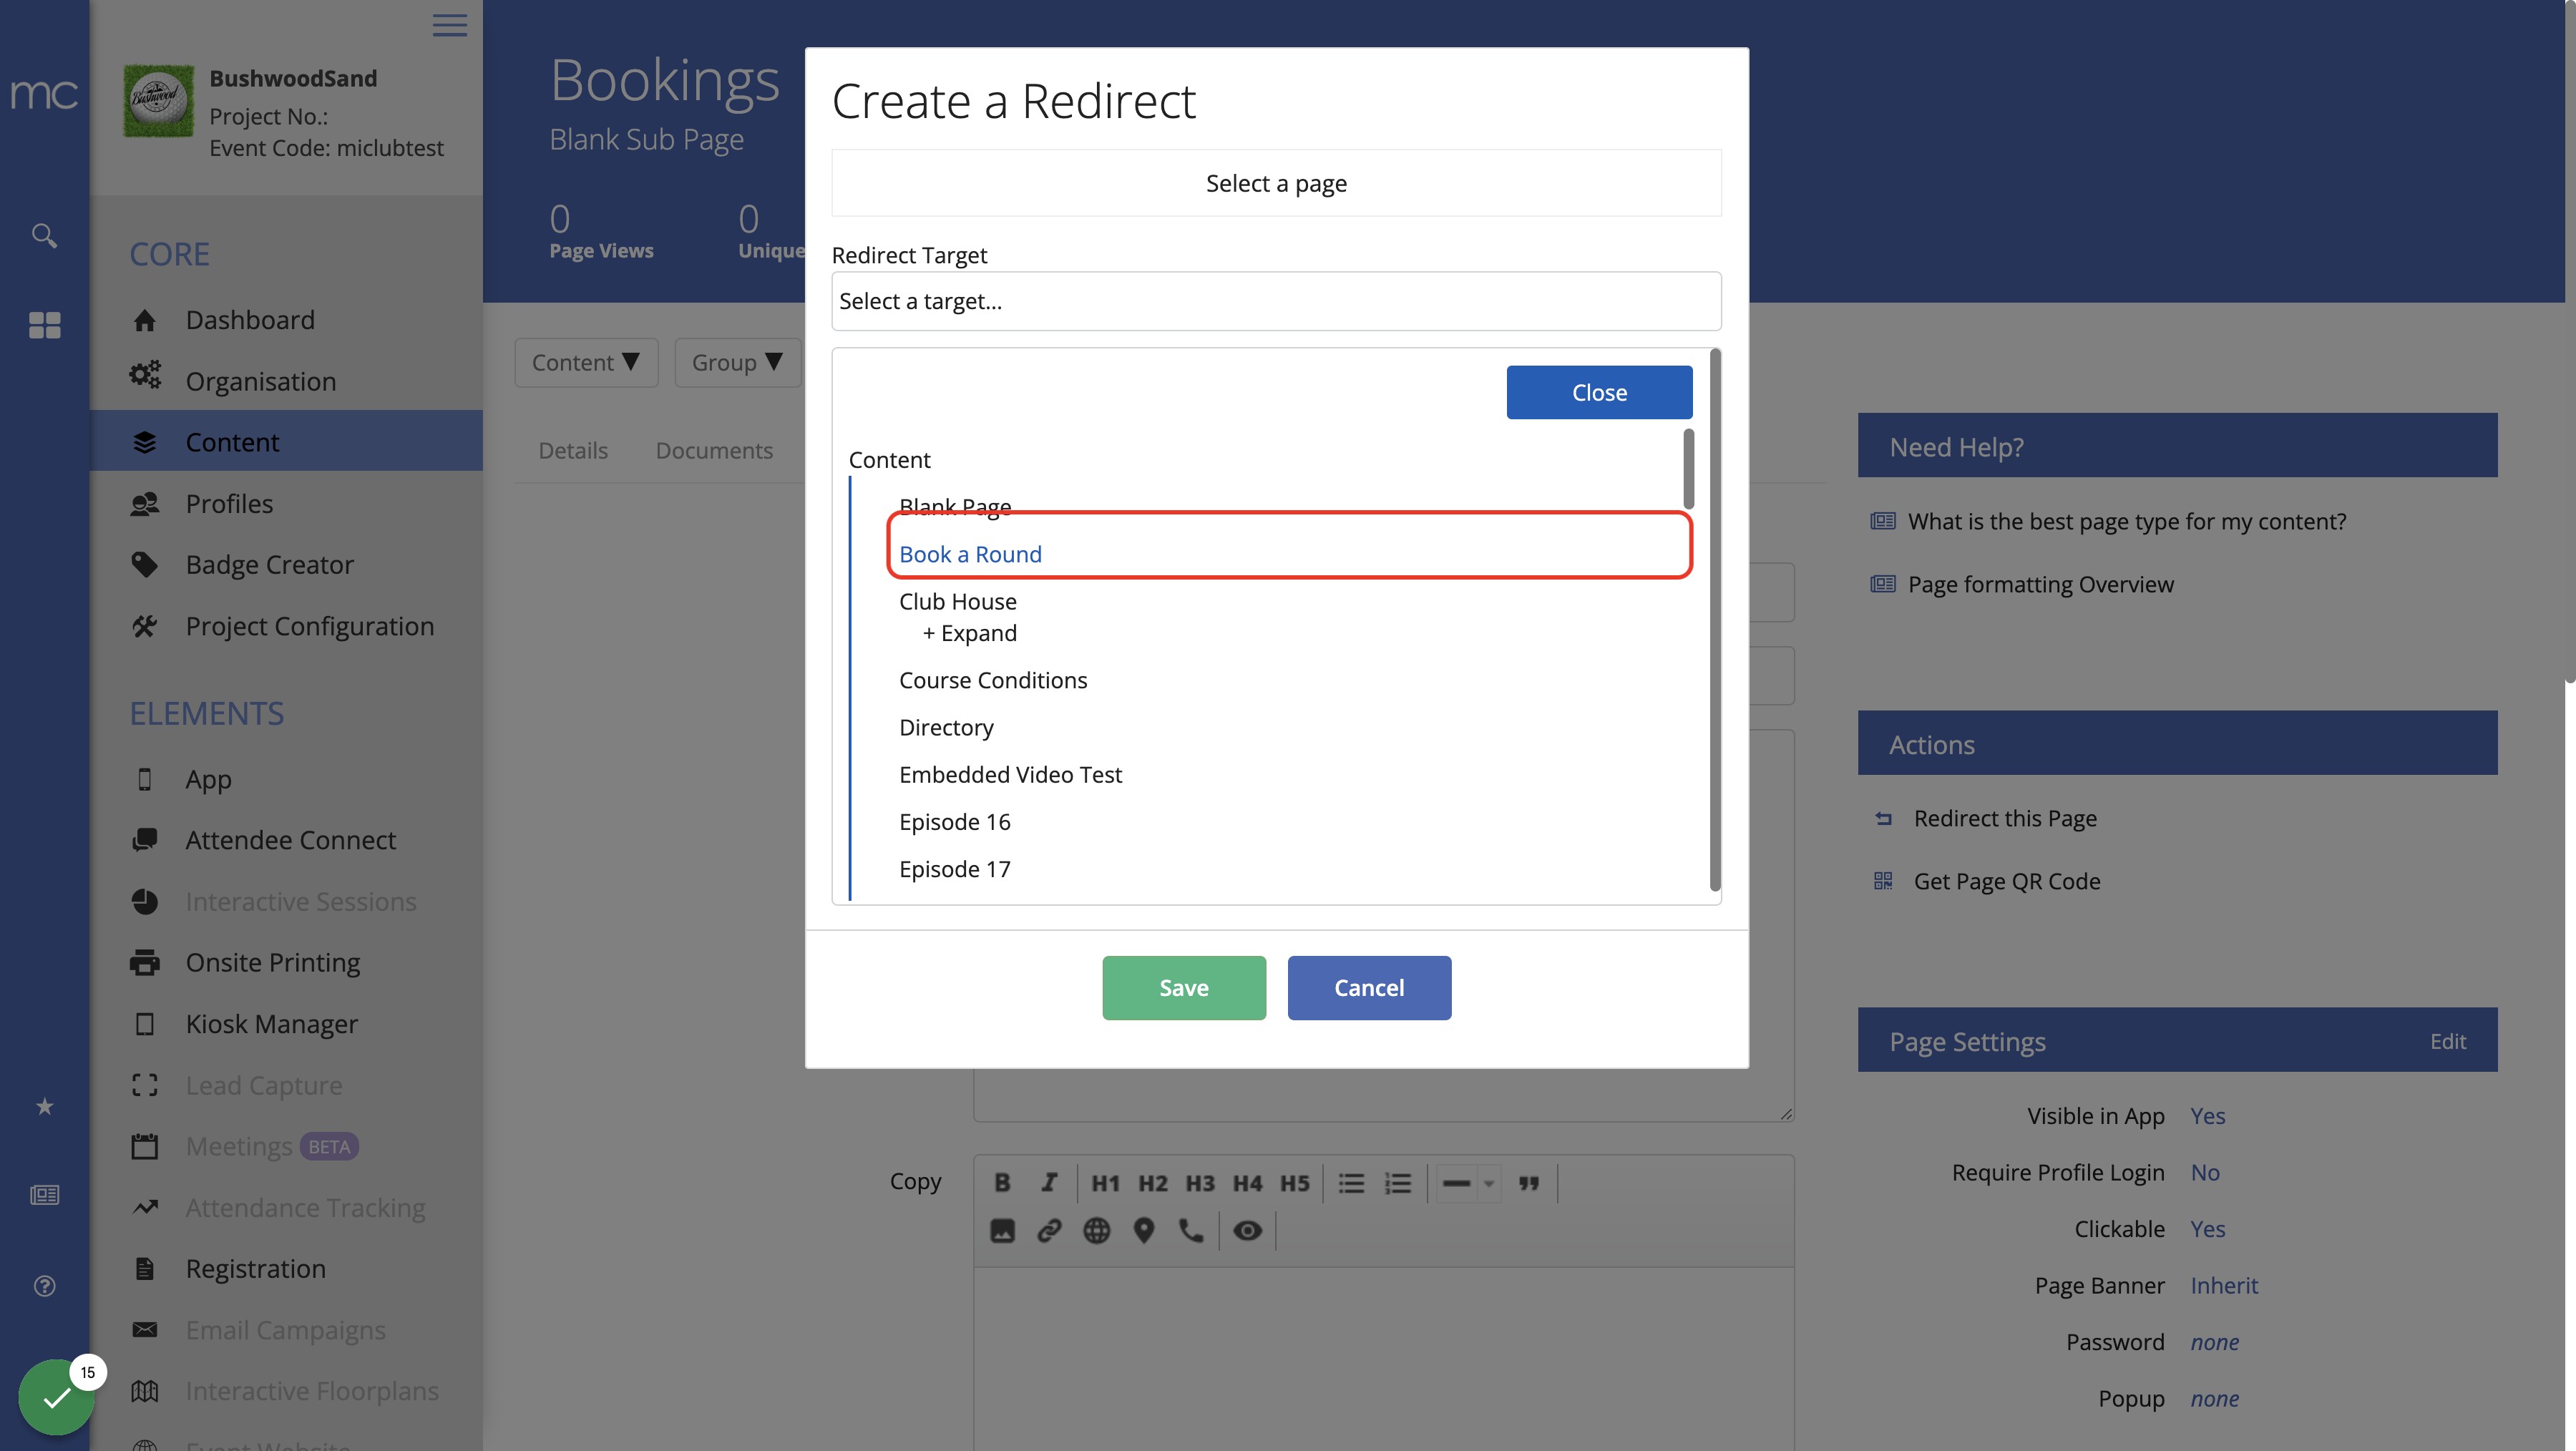Click the star favorites icon

44,1106
